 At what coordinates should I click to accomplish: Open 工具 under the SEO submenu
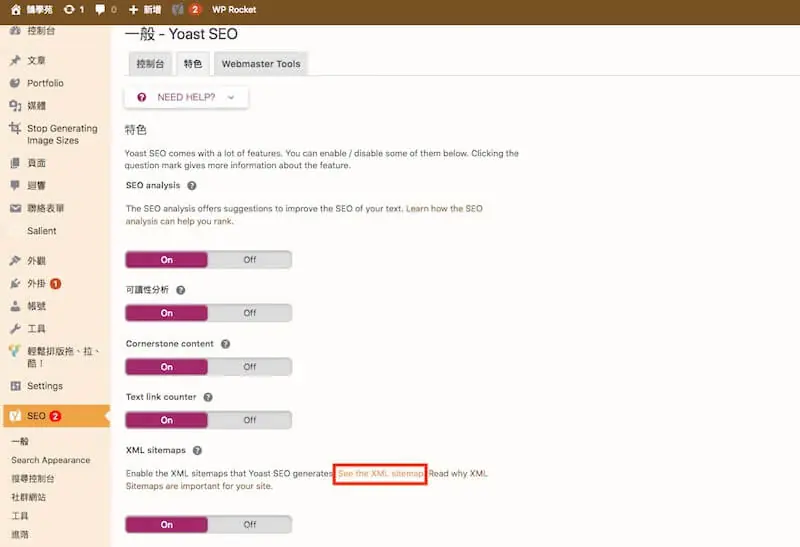[x=20, y=516]
